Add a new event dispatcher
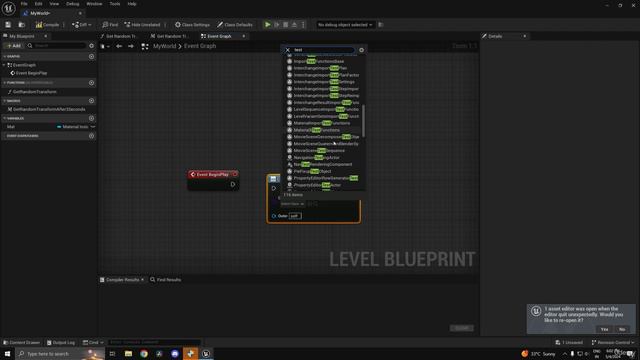640x360 pixels. [91, 136]
